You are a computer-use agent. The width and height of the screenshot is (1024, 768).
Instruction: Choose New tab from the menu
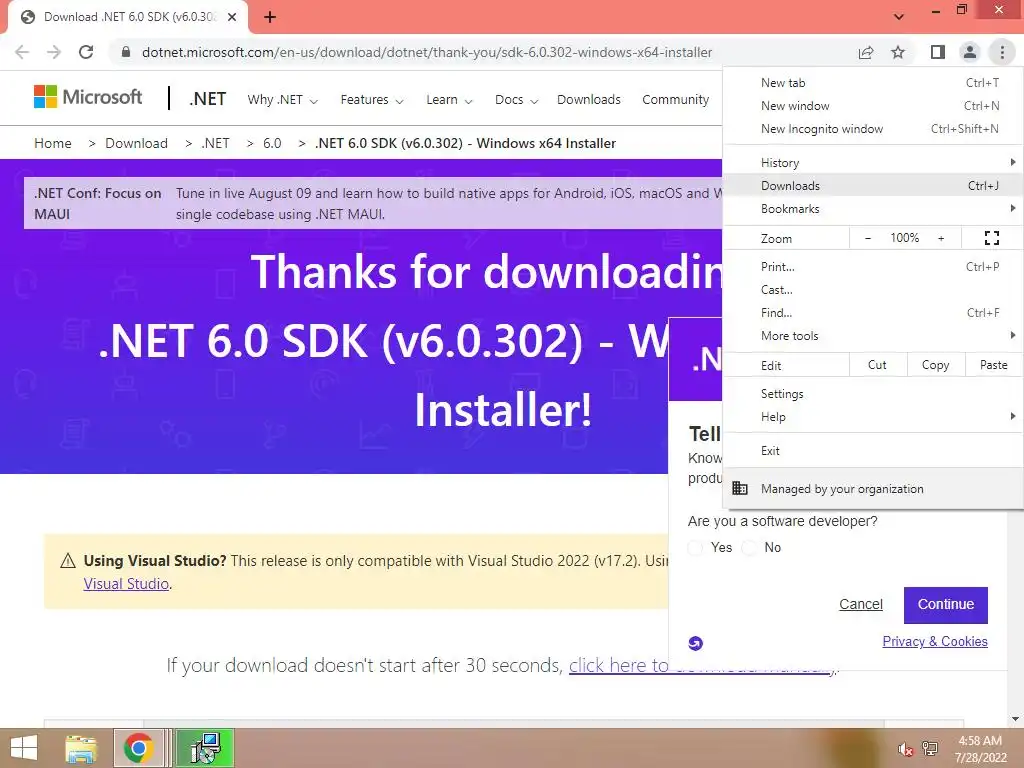[873, 83]
